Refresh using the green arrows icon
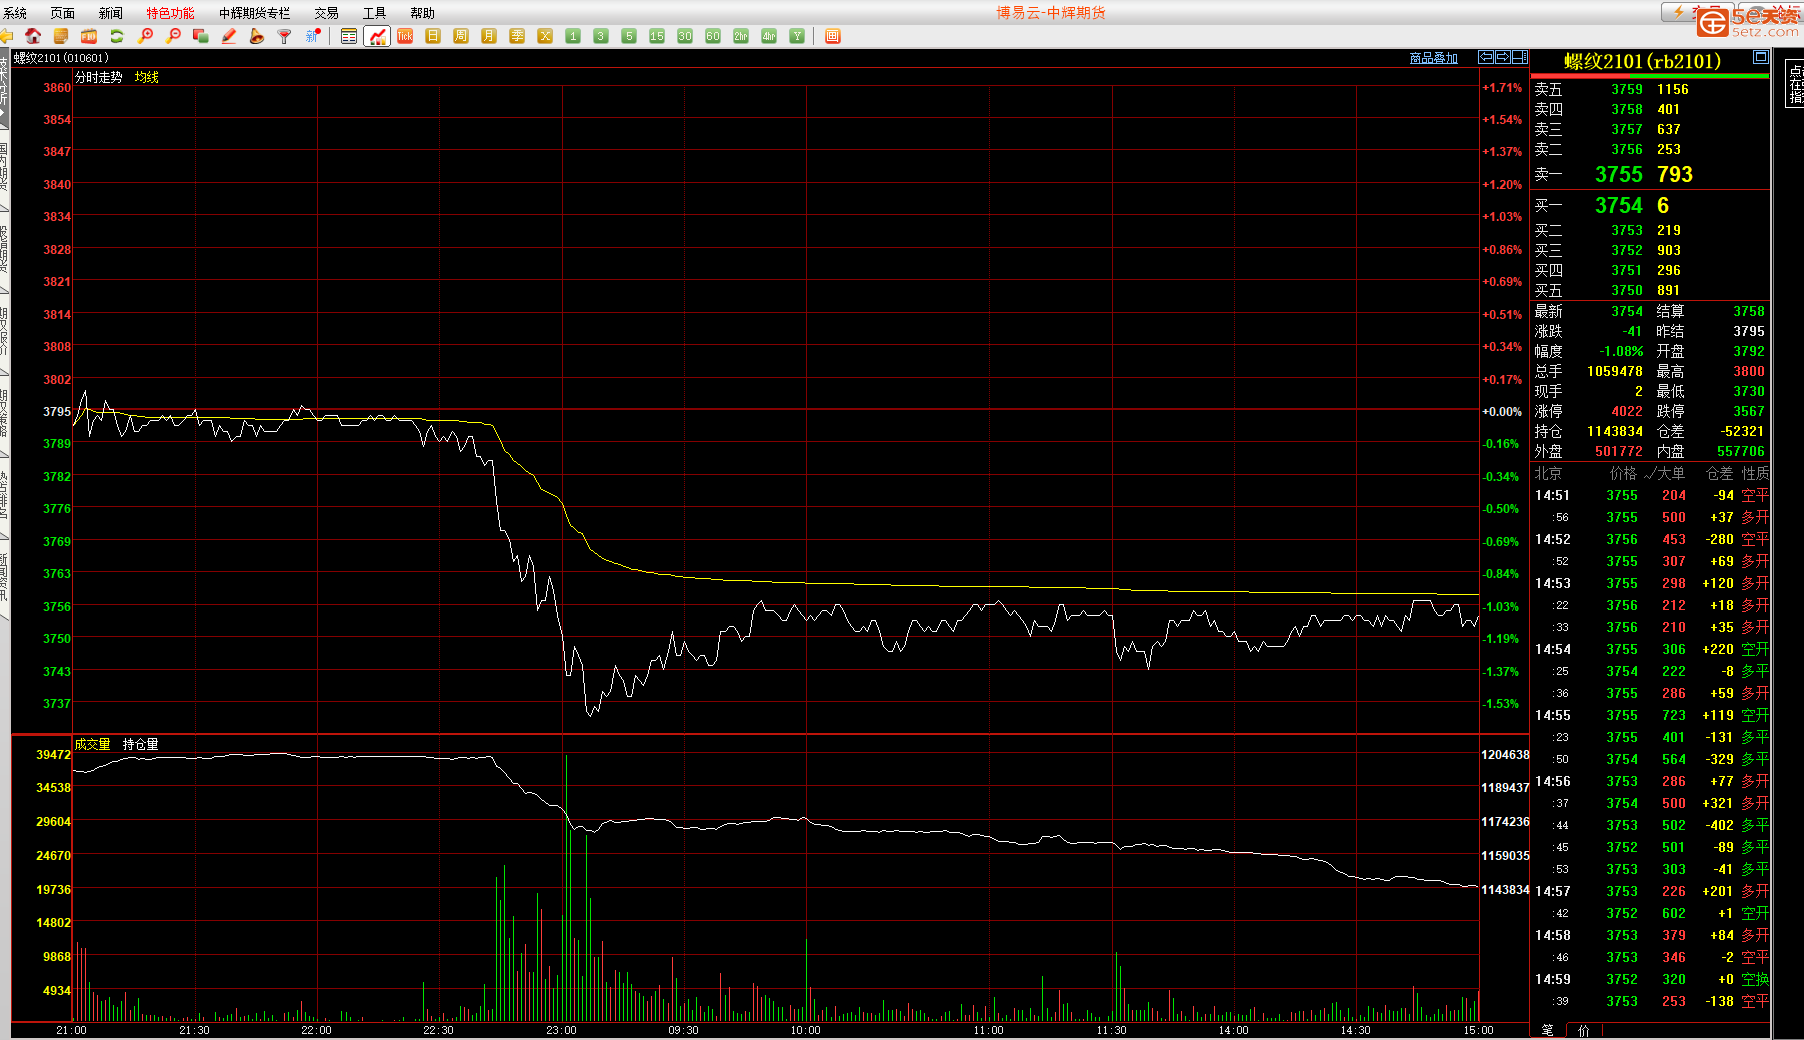 click(x=117, y=36)
